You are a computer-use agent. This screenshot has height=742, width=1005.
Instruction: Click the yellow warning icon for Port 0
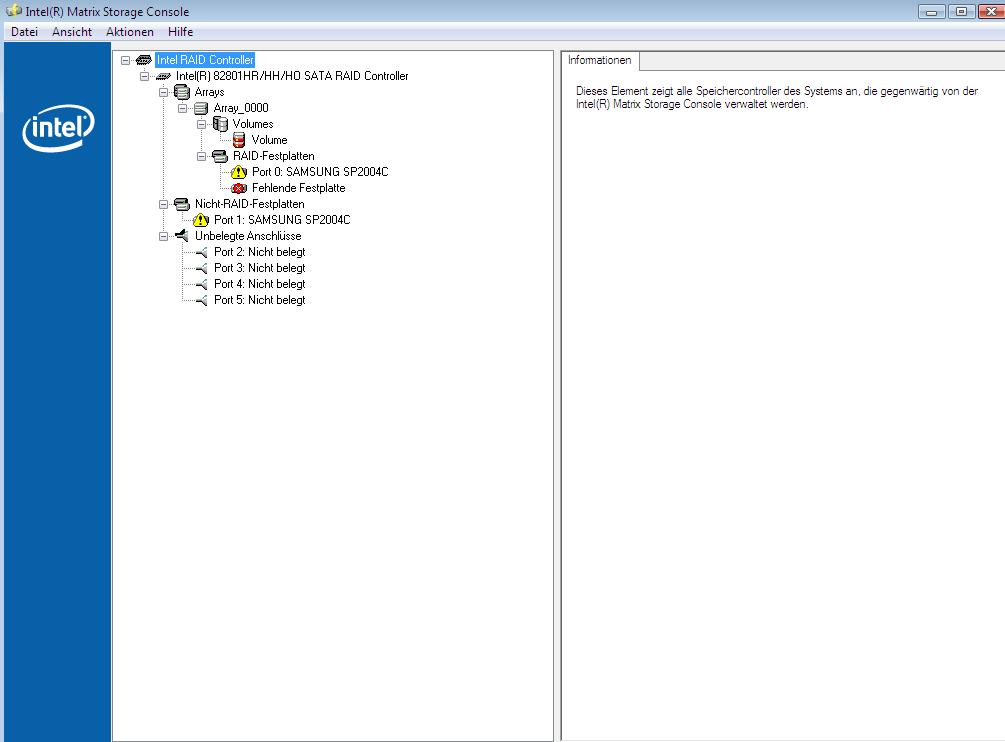coord(239,172)
